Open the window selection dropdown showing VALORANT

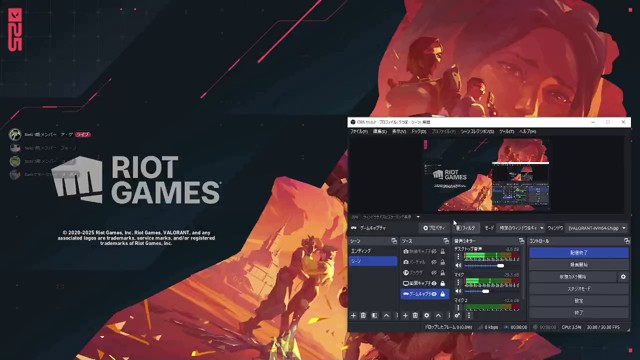597,228
